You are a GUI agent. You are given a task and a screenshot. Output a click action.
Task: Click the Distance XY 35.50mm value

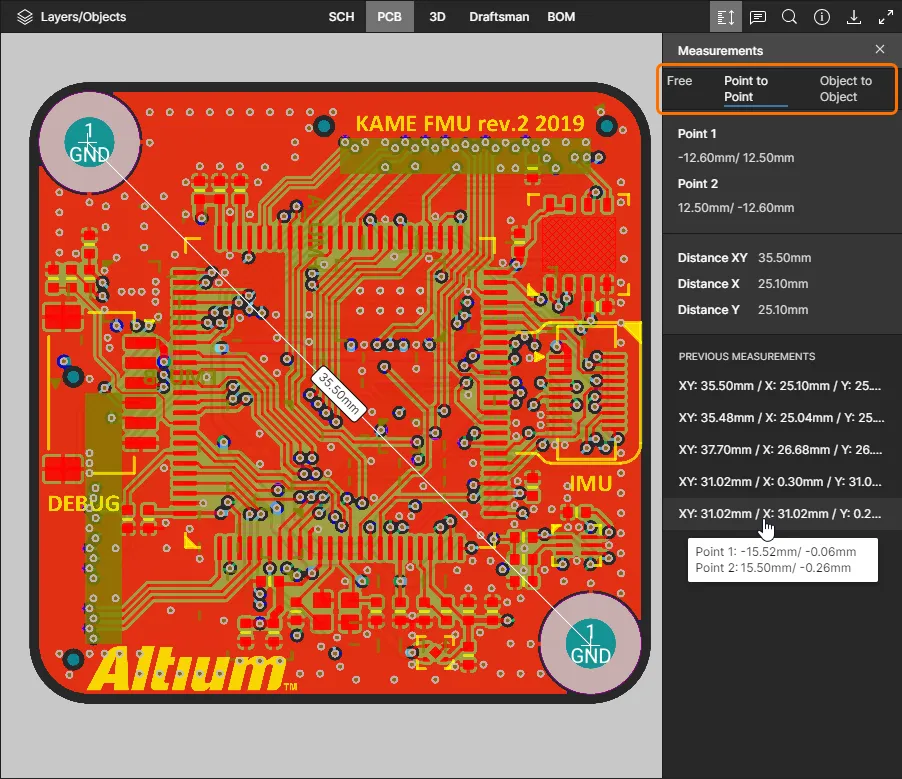pyautogui.click(x=784, y=258)
